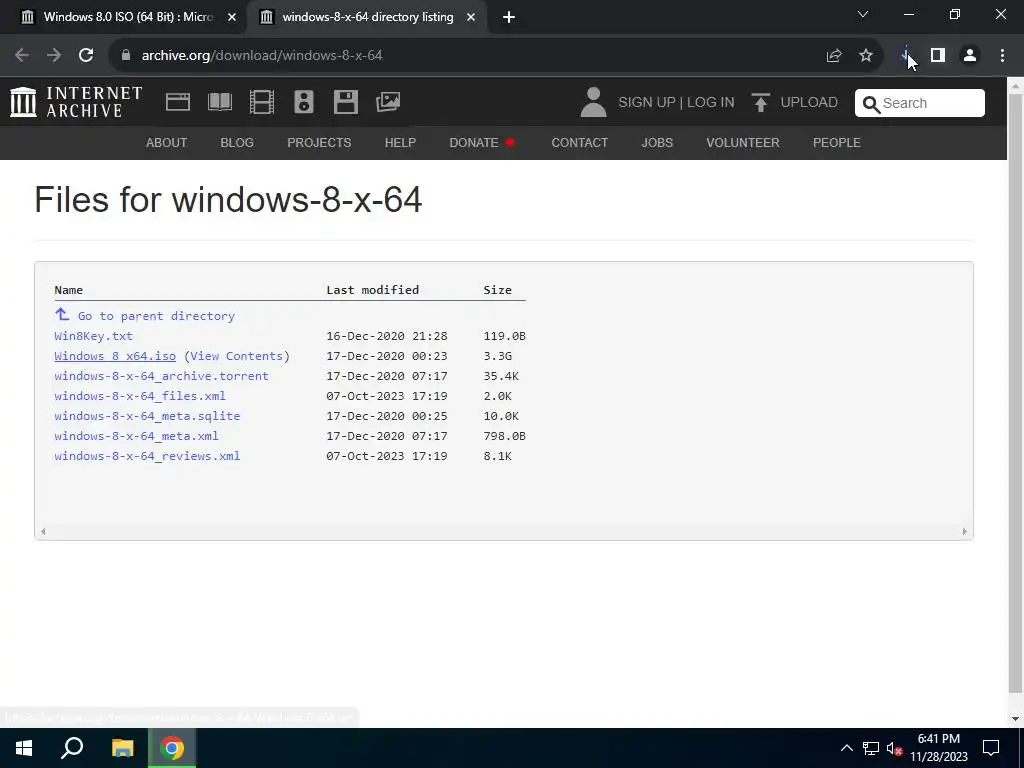Download windows-8-x-64_archive.torrent
The height and width of the screenshot is (768, 1024).
pyautogui.click(x=161, y=376)
